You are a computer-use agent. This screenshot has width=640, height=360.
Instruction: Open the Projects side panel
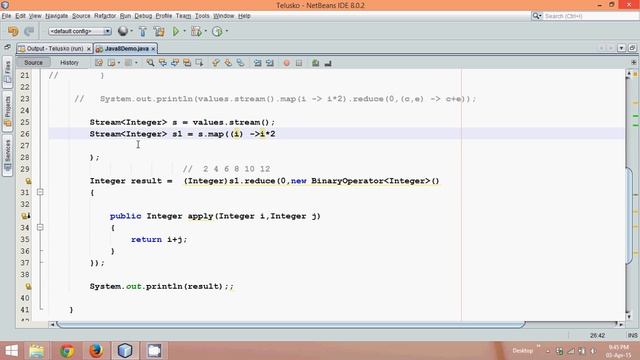click(7, 111)
